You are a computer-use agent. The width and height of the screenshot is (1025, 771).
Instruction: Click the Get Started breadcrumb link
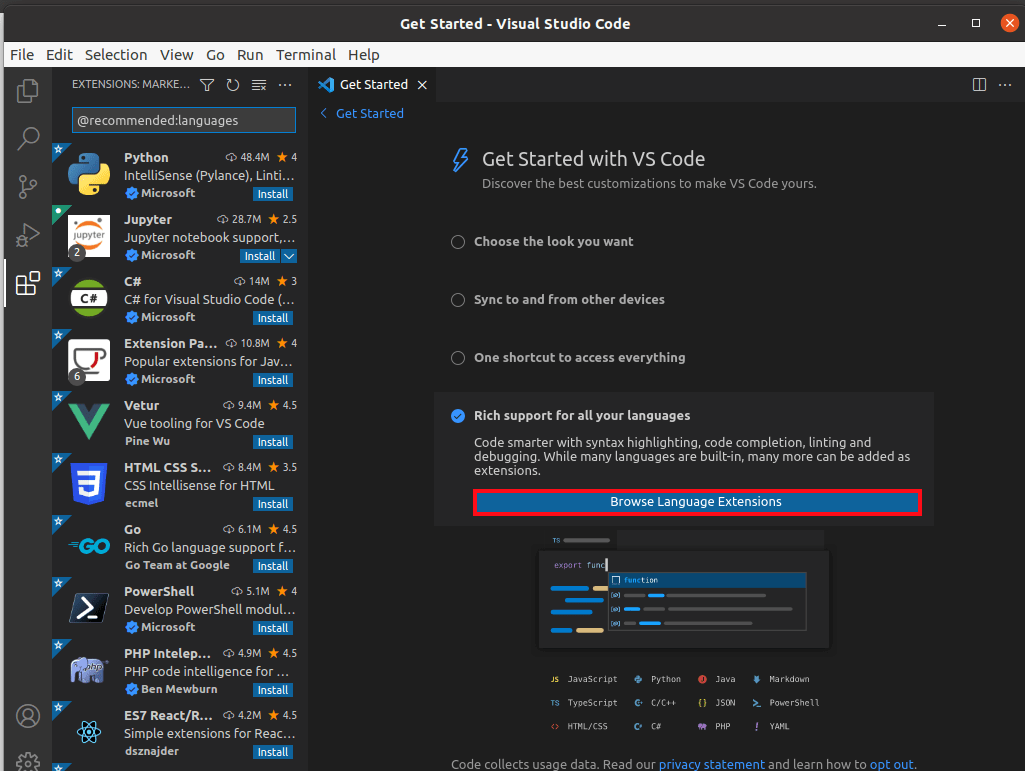point(369,114)
